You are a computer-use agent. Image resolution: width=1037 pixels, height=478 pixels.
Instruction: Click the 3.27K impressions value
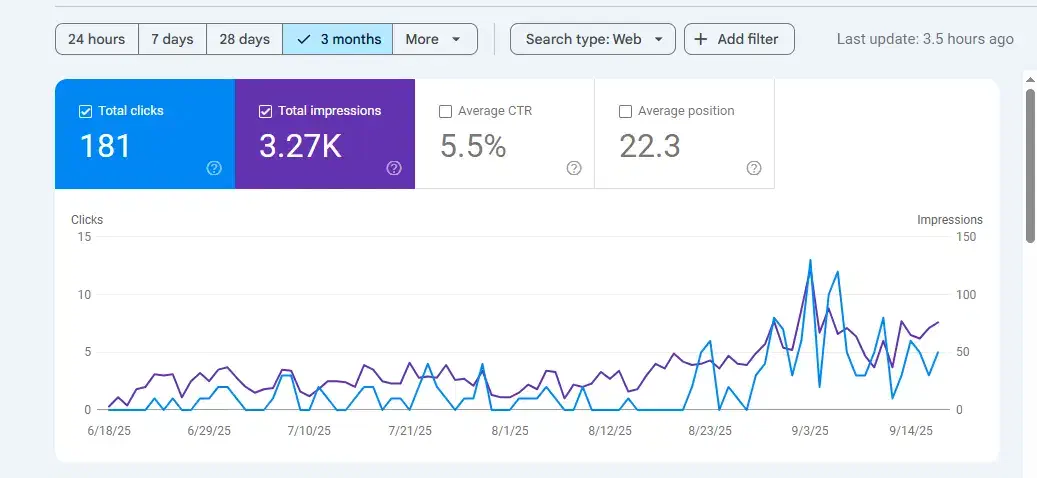click(300, 146)
